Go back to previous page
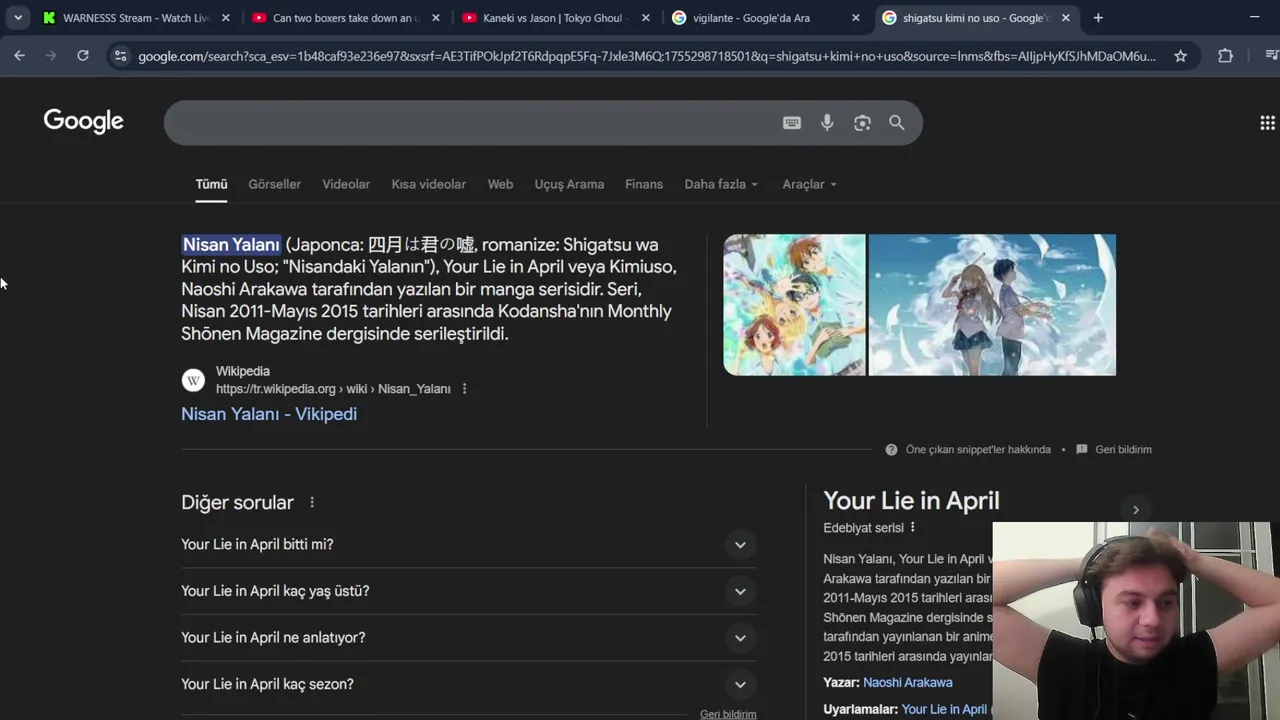Screen dimensions: 1280x720 coord(19,56)
